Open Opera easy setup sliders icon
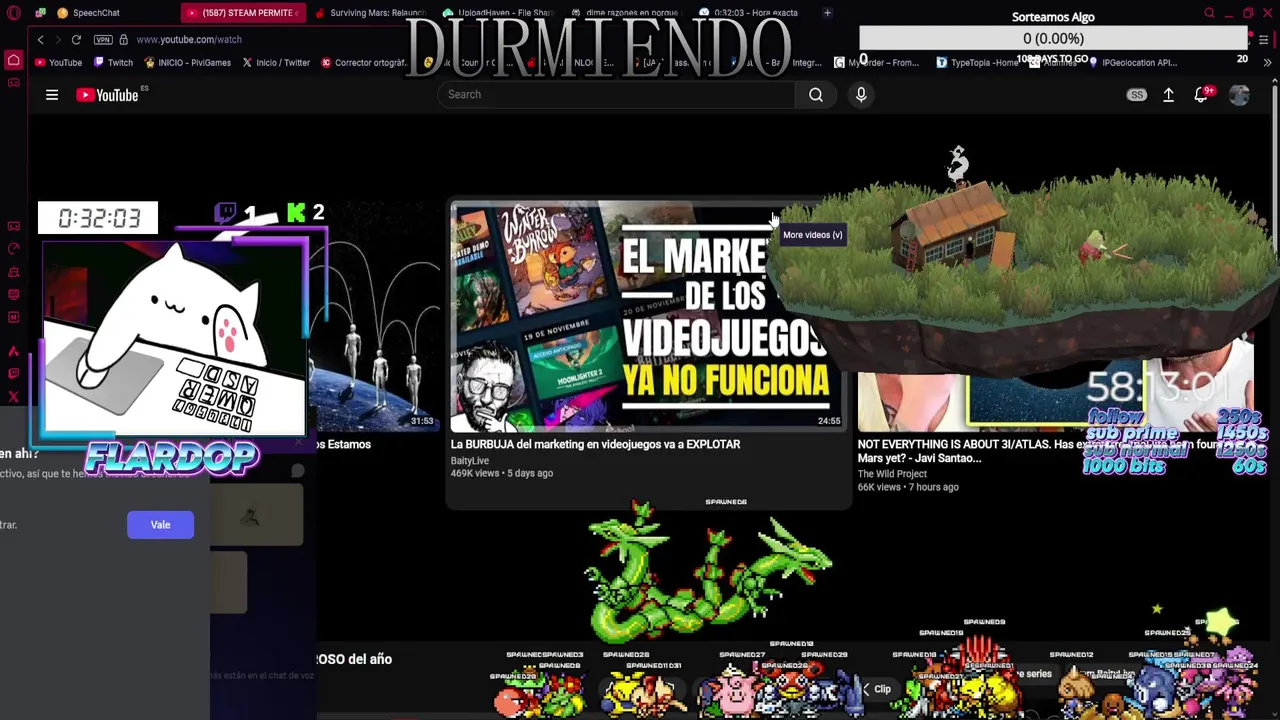 pyautogui.click(x=1264, y=39)
